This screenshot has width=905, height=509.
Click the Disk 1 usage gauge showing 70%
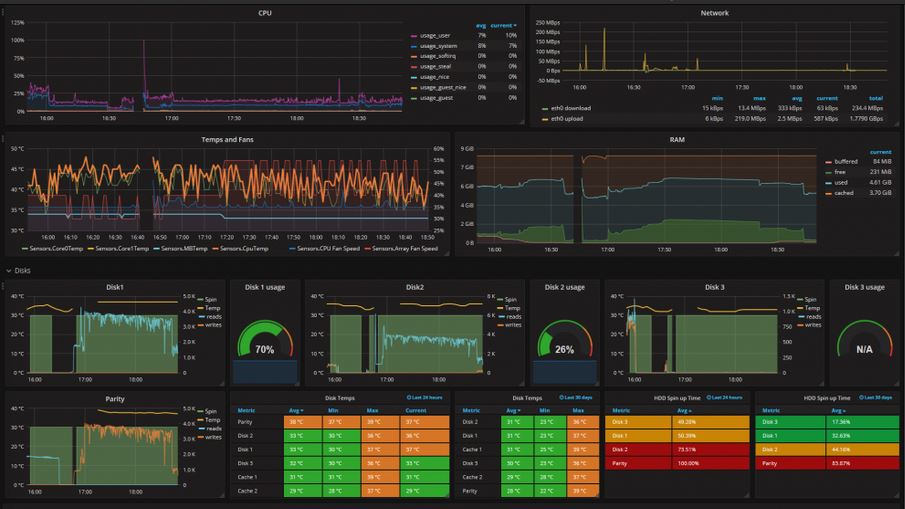click(x=264, y=342)
